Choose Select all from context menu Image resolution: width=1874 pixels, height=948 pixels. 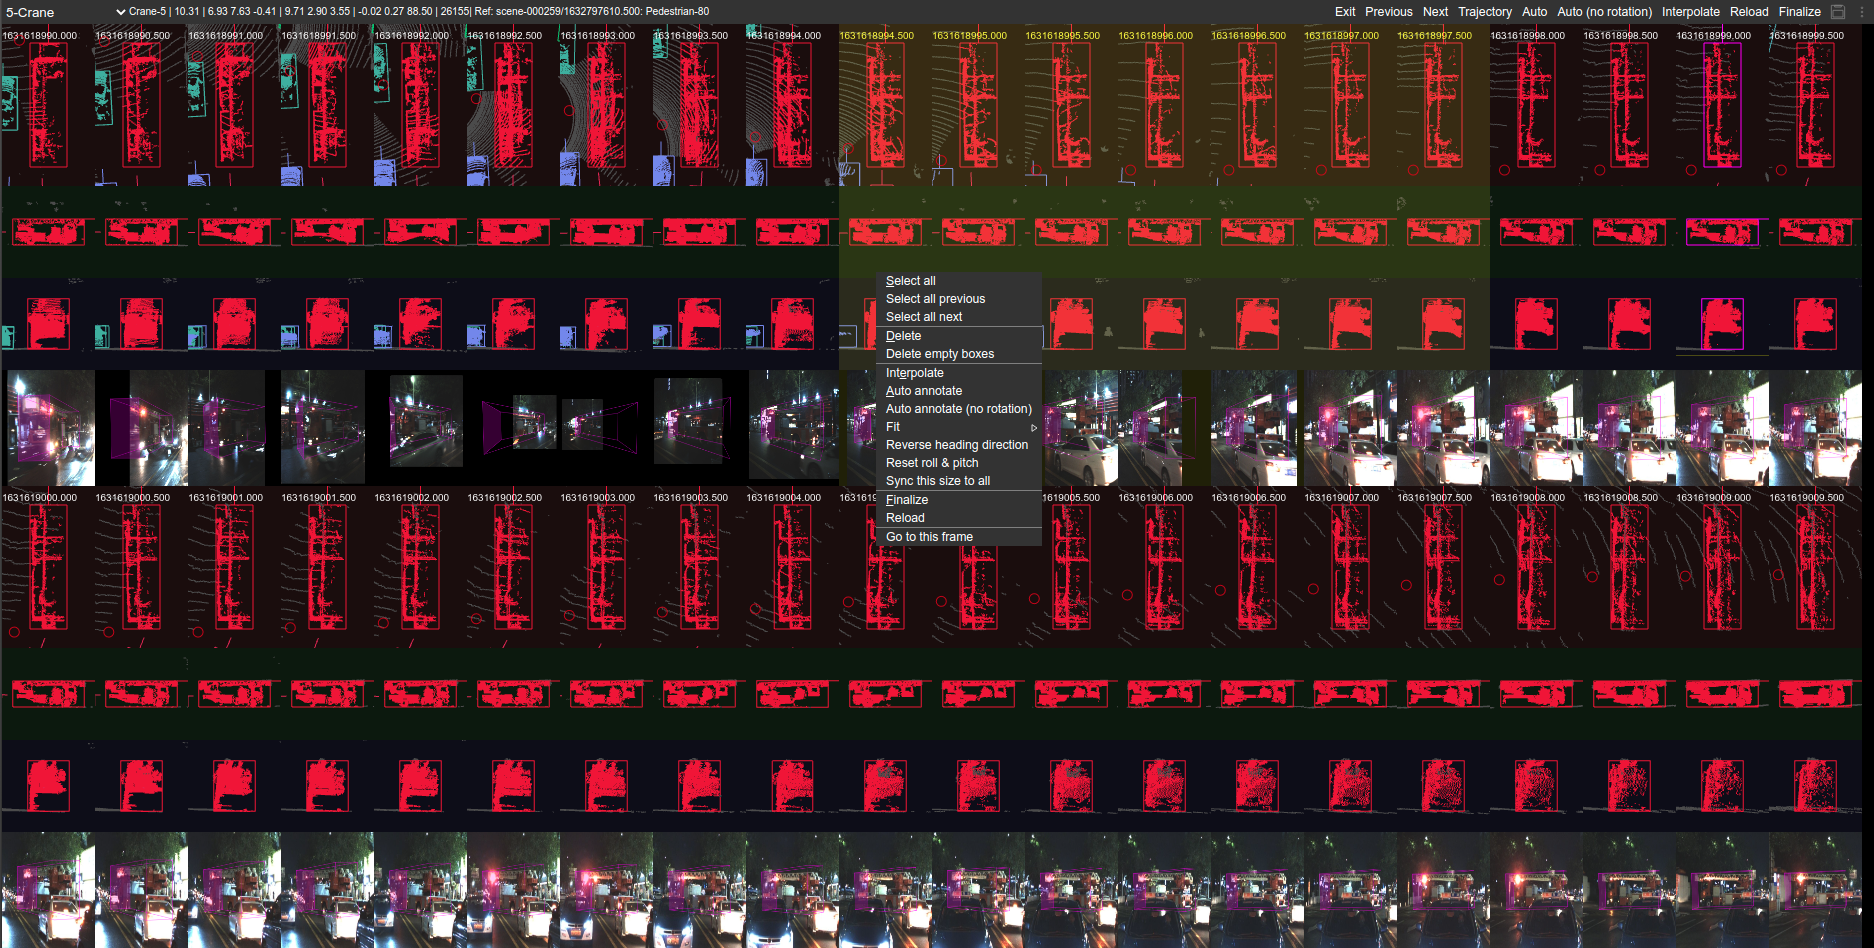pyautogui.click(x=910, y=281)
